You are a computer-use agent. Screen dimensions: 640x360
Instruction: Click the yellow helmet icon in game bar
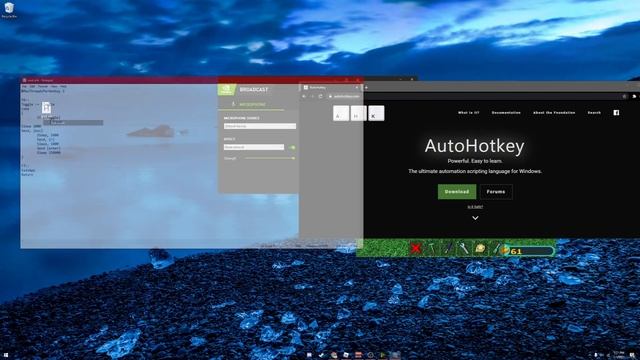[x=480, y=248]
